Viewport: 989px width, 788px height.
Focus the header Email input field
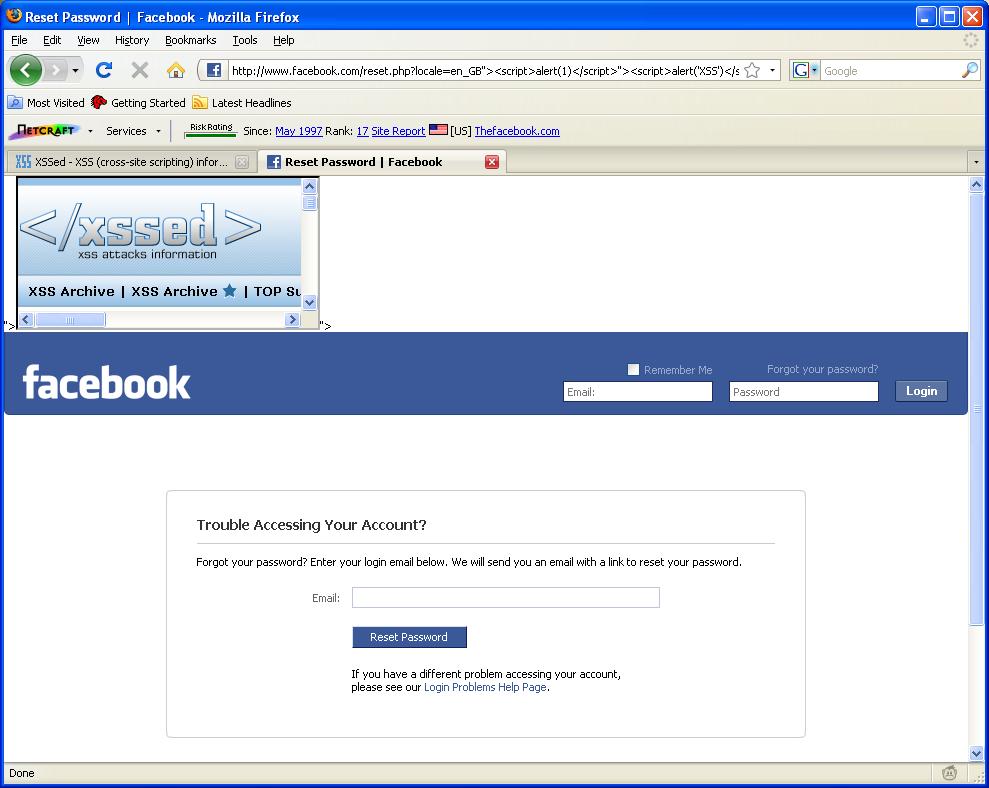(638, 392)
